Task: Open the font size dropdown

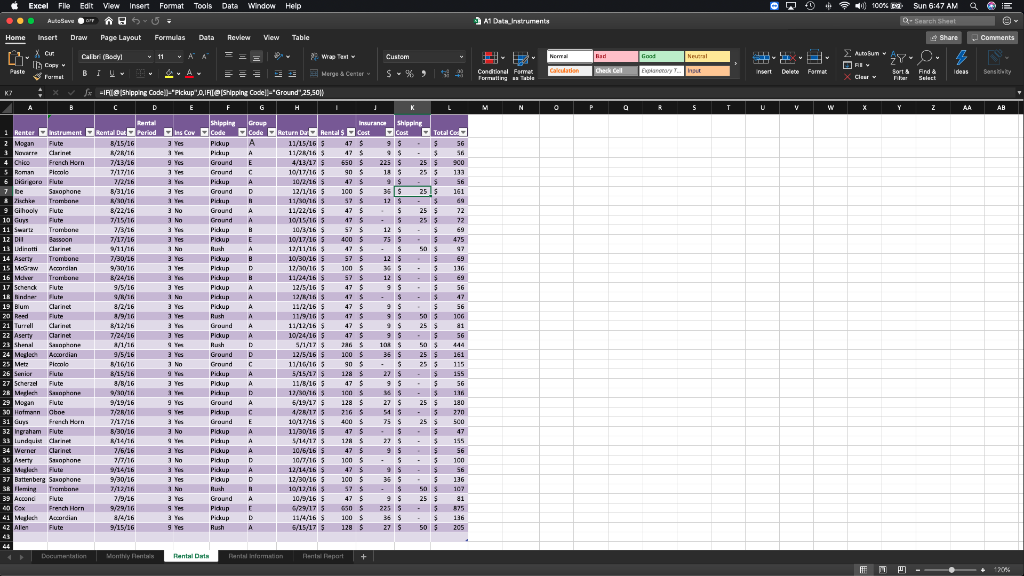Action: point(179,57)
